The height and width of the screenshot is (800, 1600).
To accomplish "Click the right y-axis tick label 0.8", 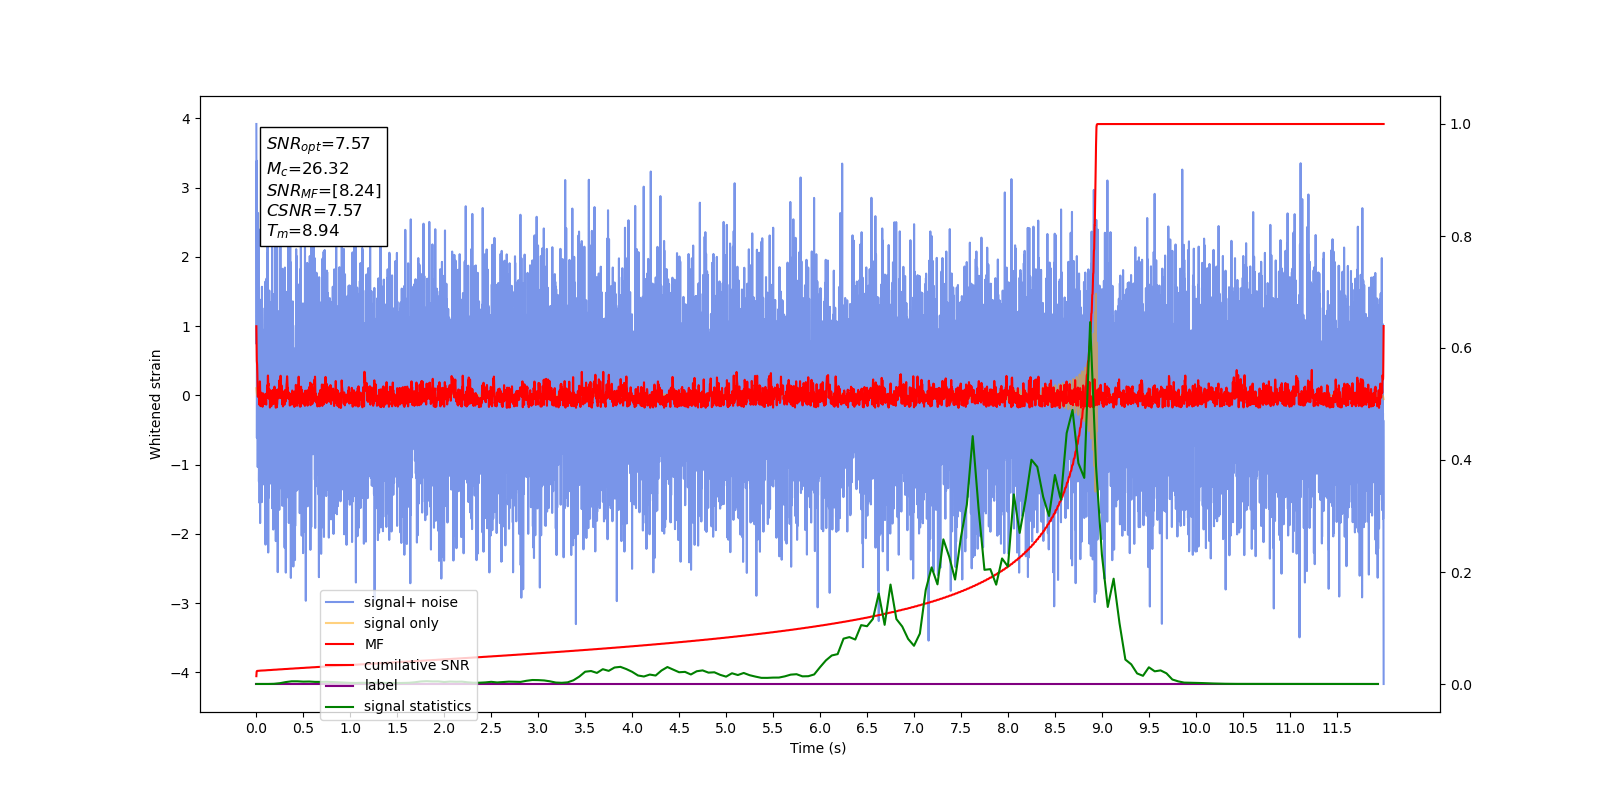I will point(1461,237).
